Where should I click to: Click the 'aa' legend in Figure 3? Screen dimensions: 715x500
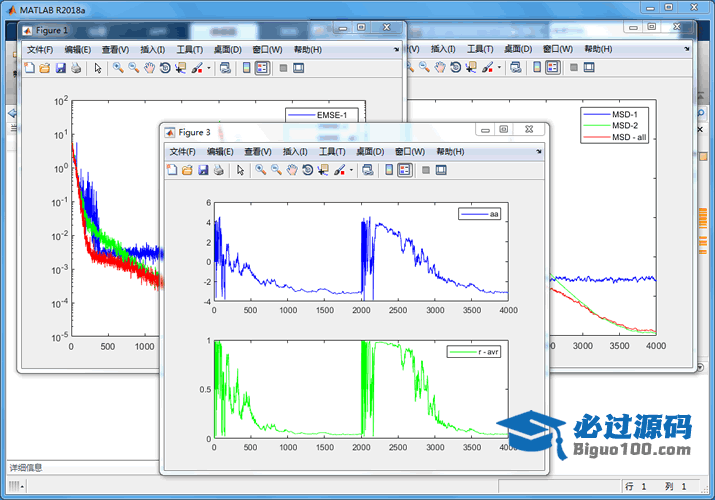coord(480,214)
